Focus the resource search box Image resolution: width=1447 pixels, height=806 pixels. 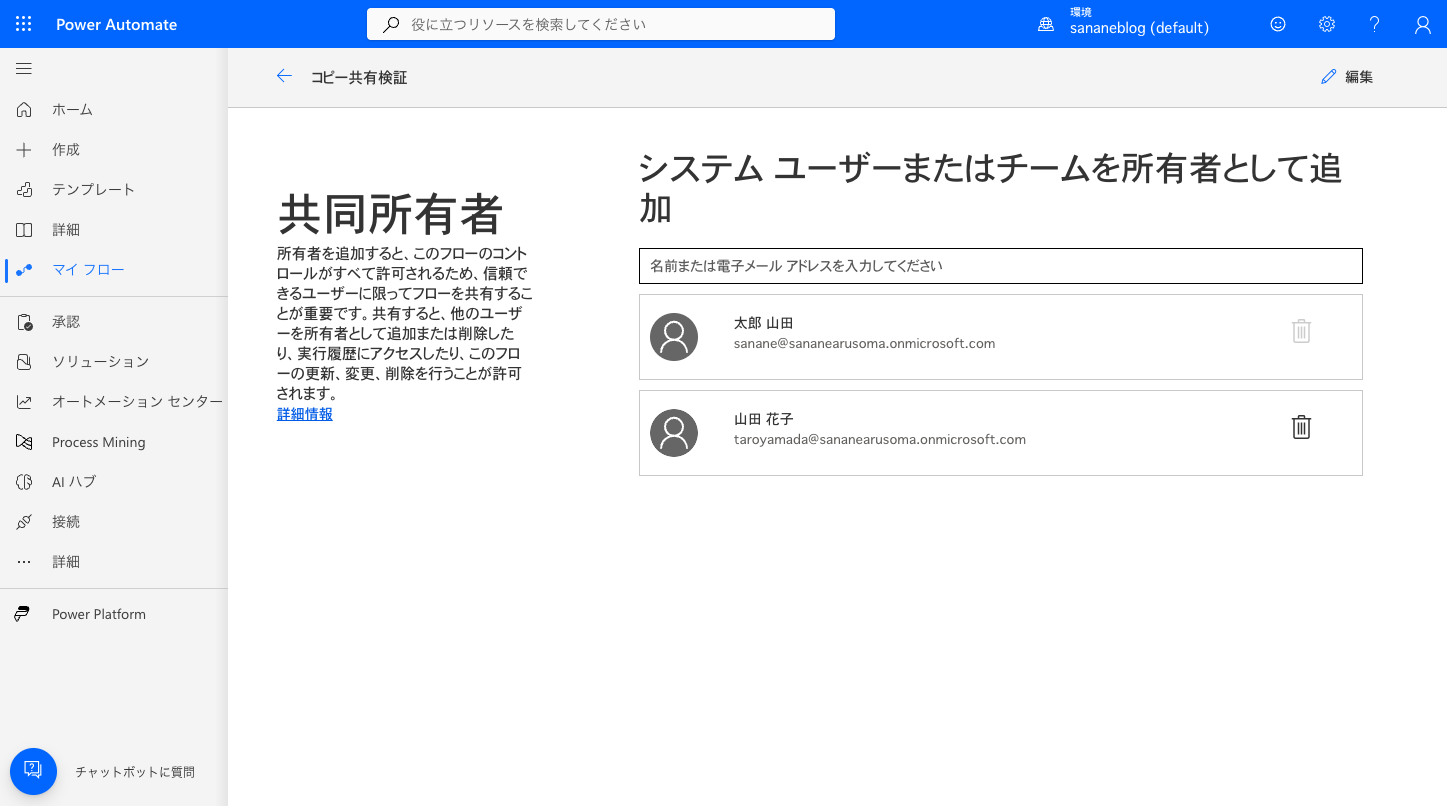(601, 24)
